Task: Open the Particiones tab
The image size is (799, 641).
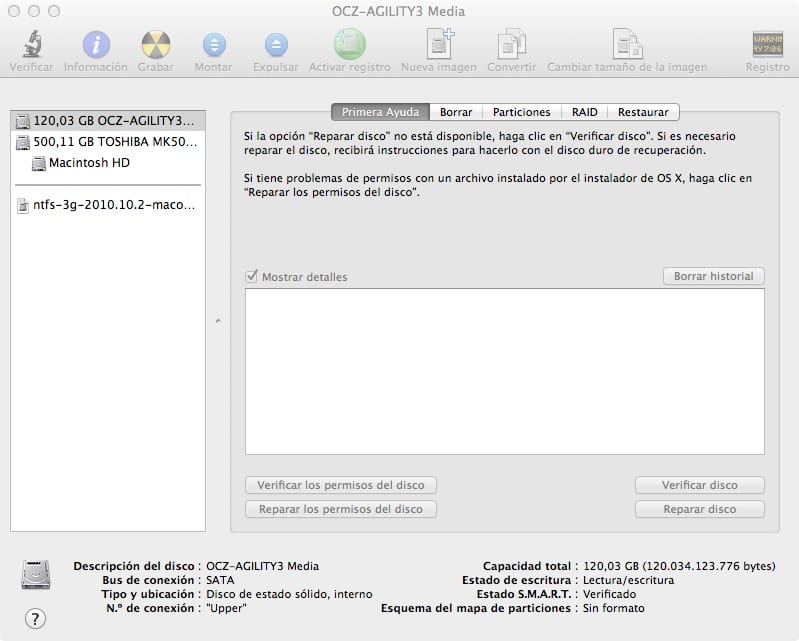Action: tap(521, 112)
